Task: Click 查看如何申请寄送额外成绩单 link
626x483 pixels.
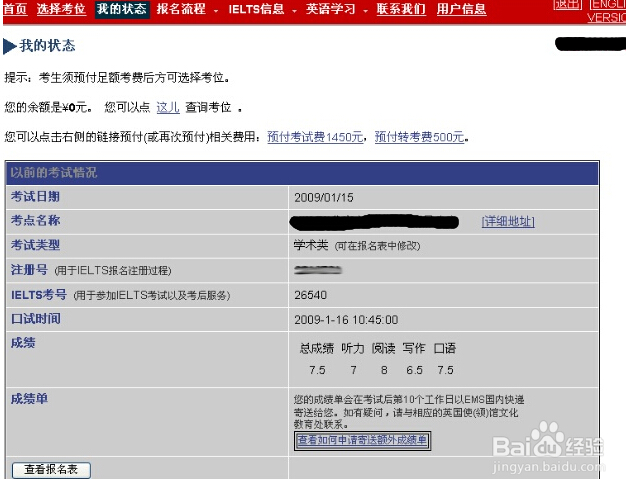Action: [363, 440]
